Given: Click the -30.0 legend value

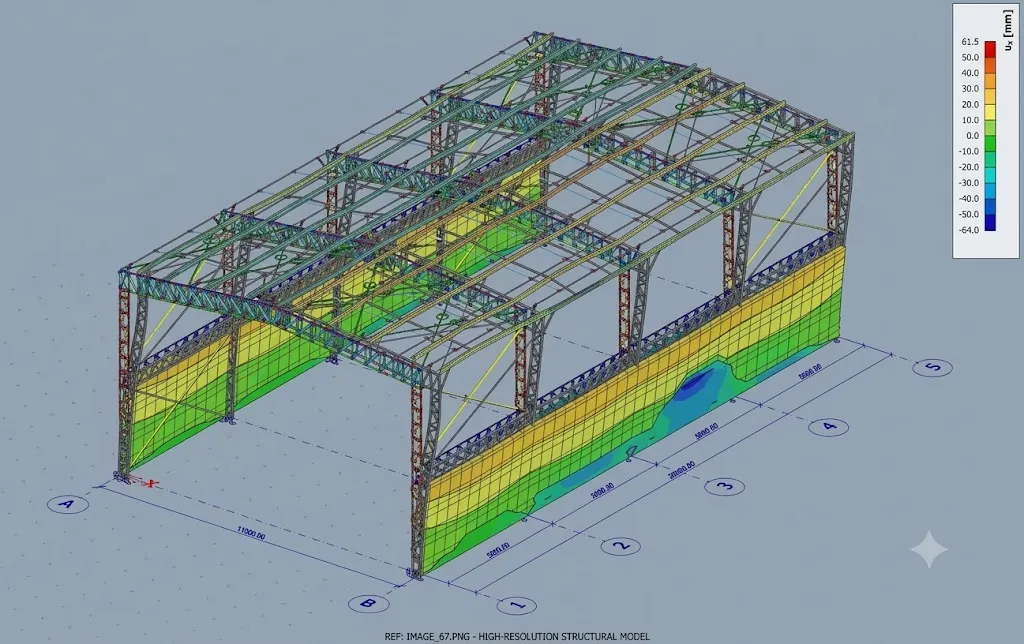Looking at the screenshot, I should [968, 183].
